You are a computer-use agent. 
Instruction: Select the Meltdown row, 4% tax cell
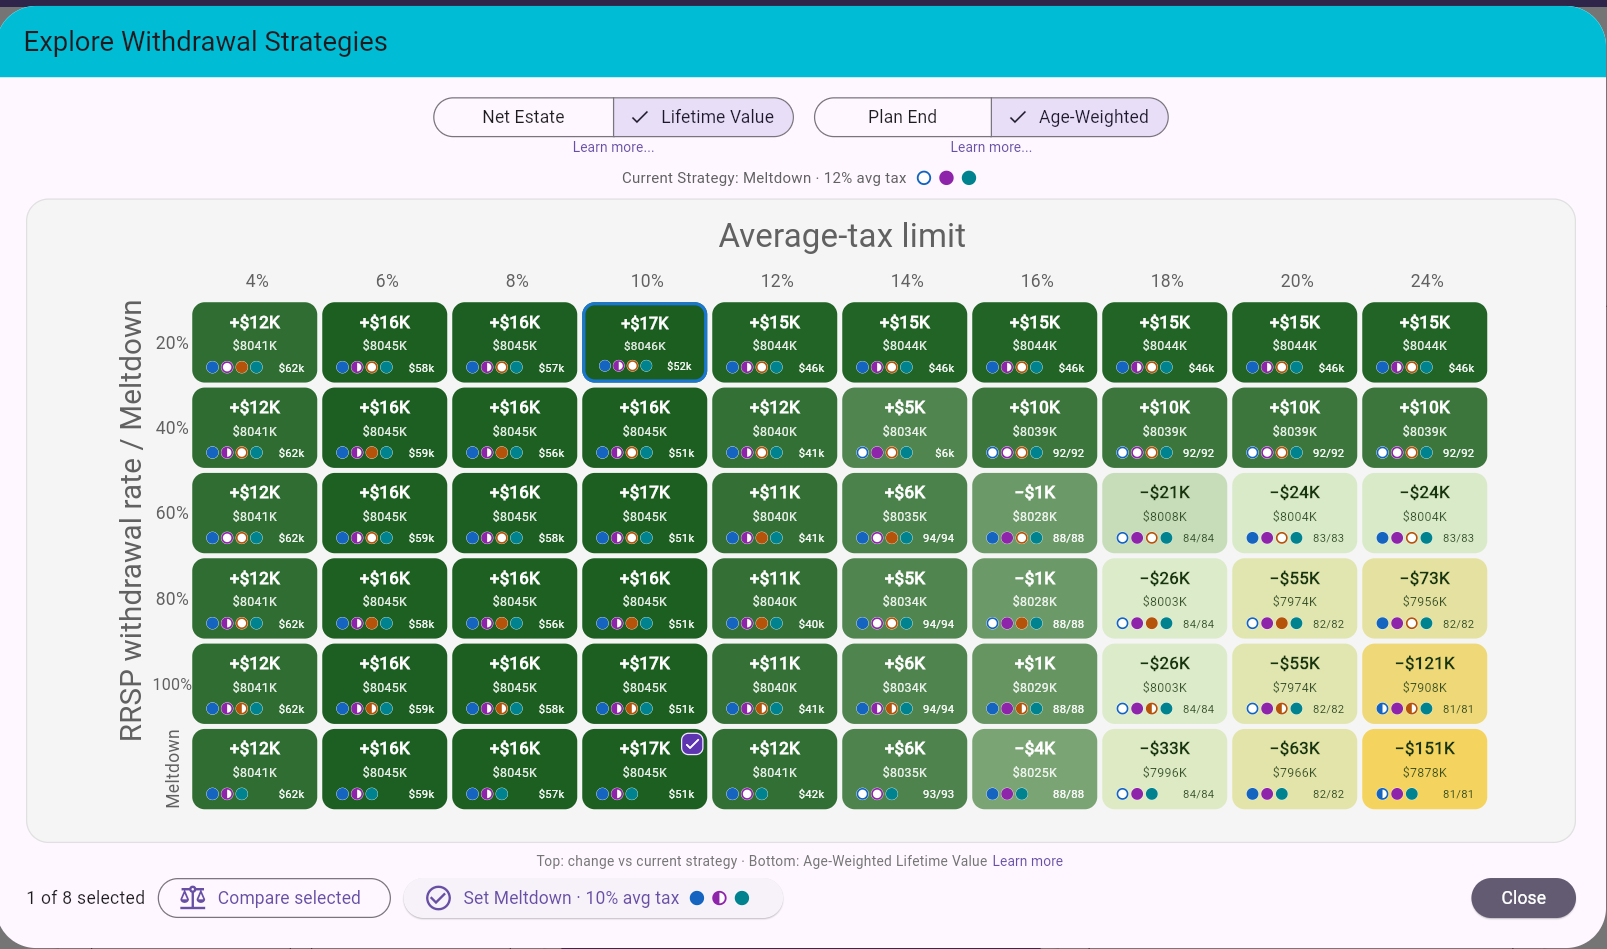coord(255,769)
